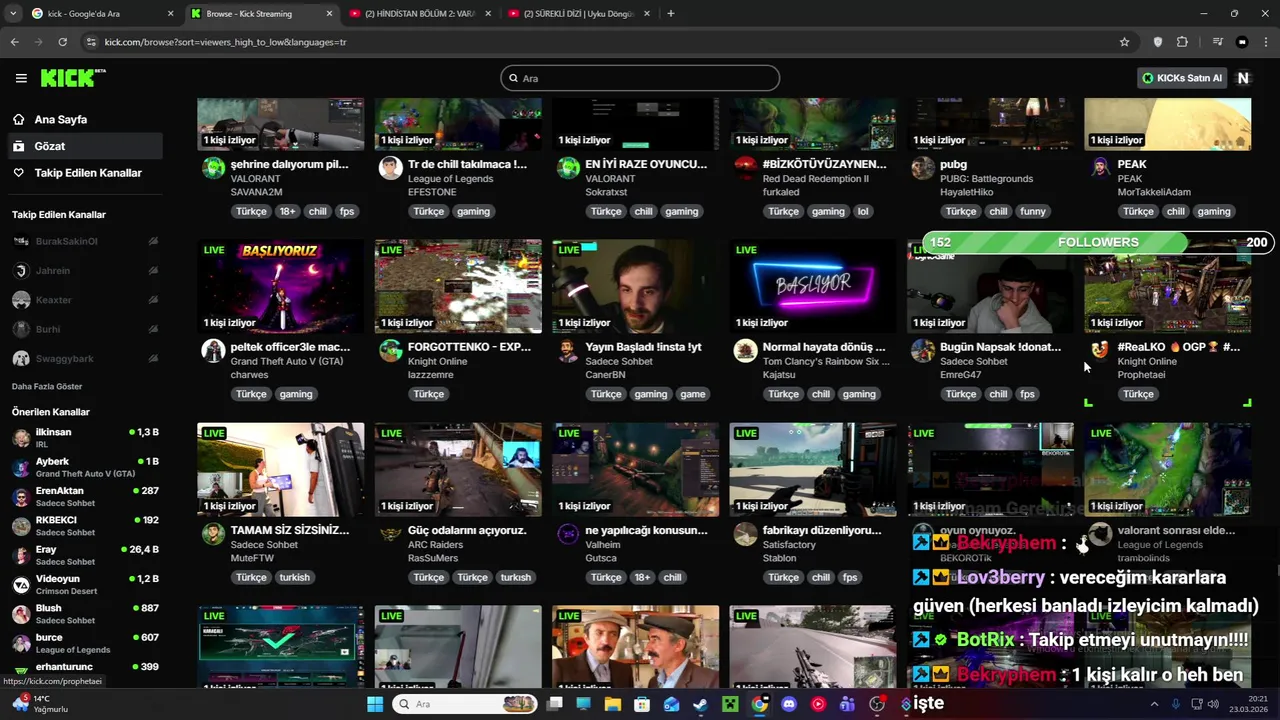This screenshot has height=720, width=1280.
Task: Open Chrome extensions puzzle icon
Action: point(1182,42)
